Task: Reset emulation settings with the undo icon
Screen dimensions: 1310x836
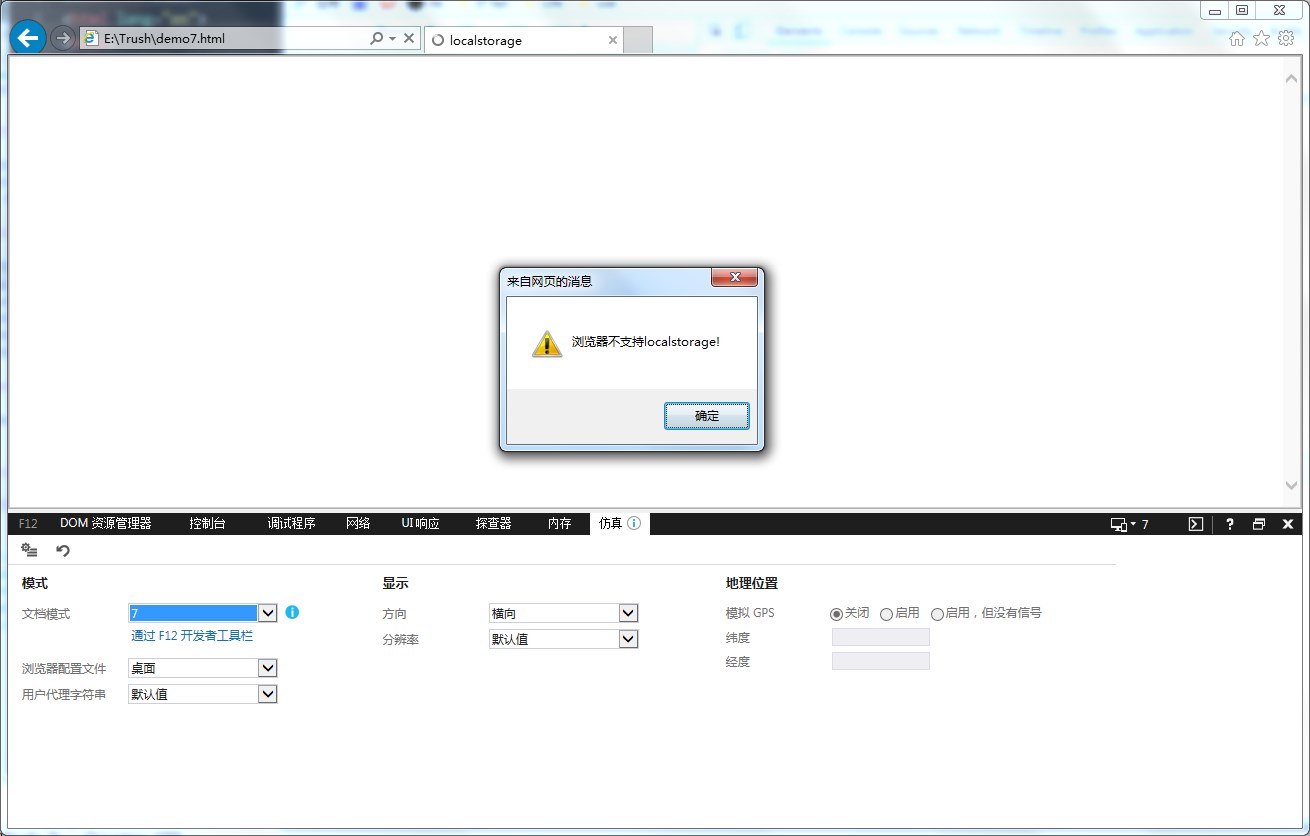Action: [x=63, y=550]
